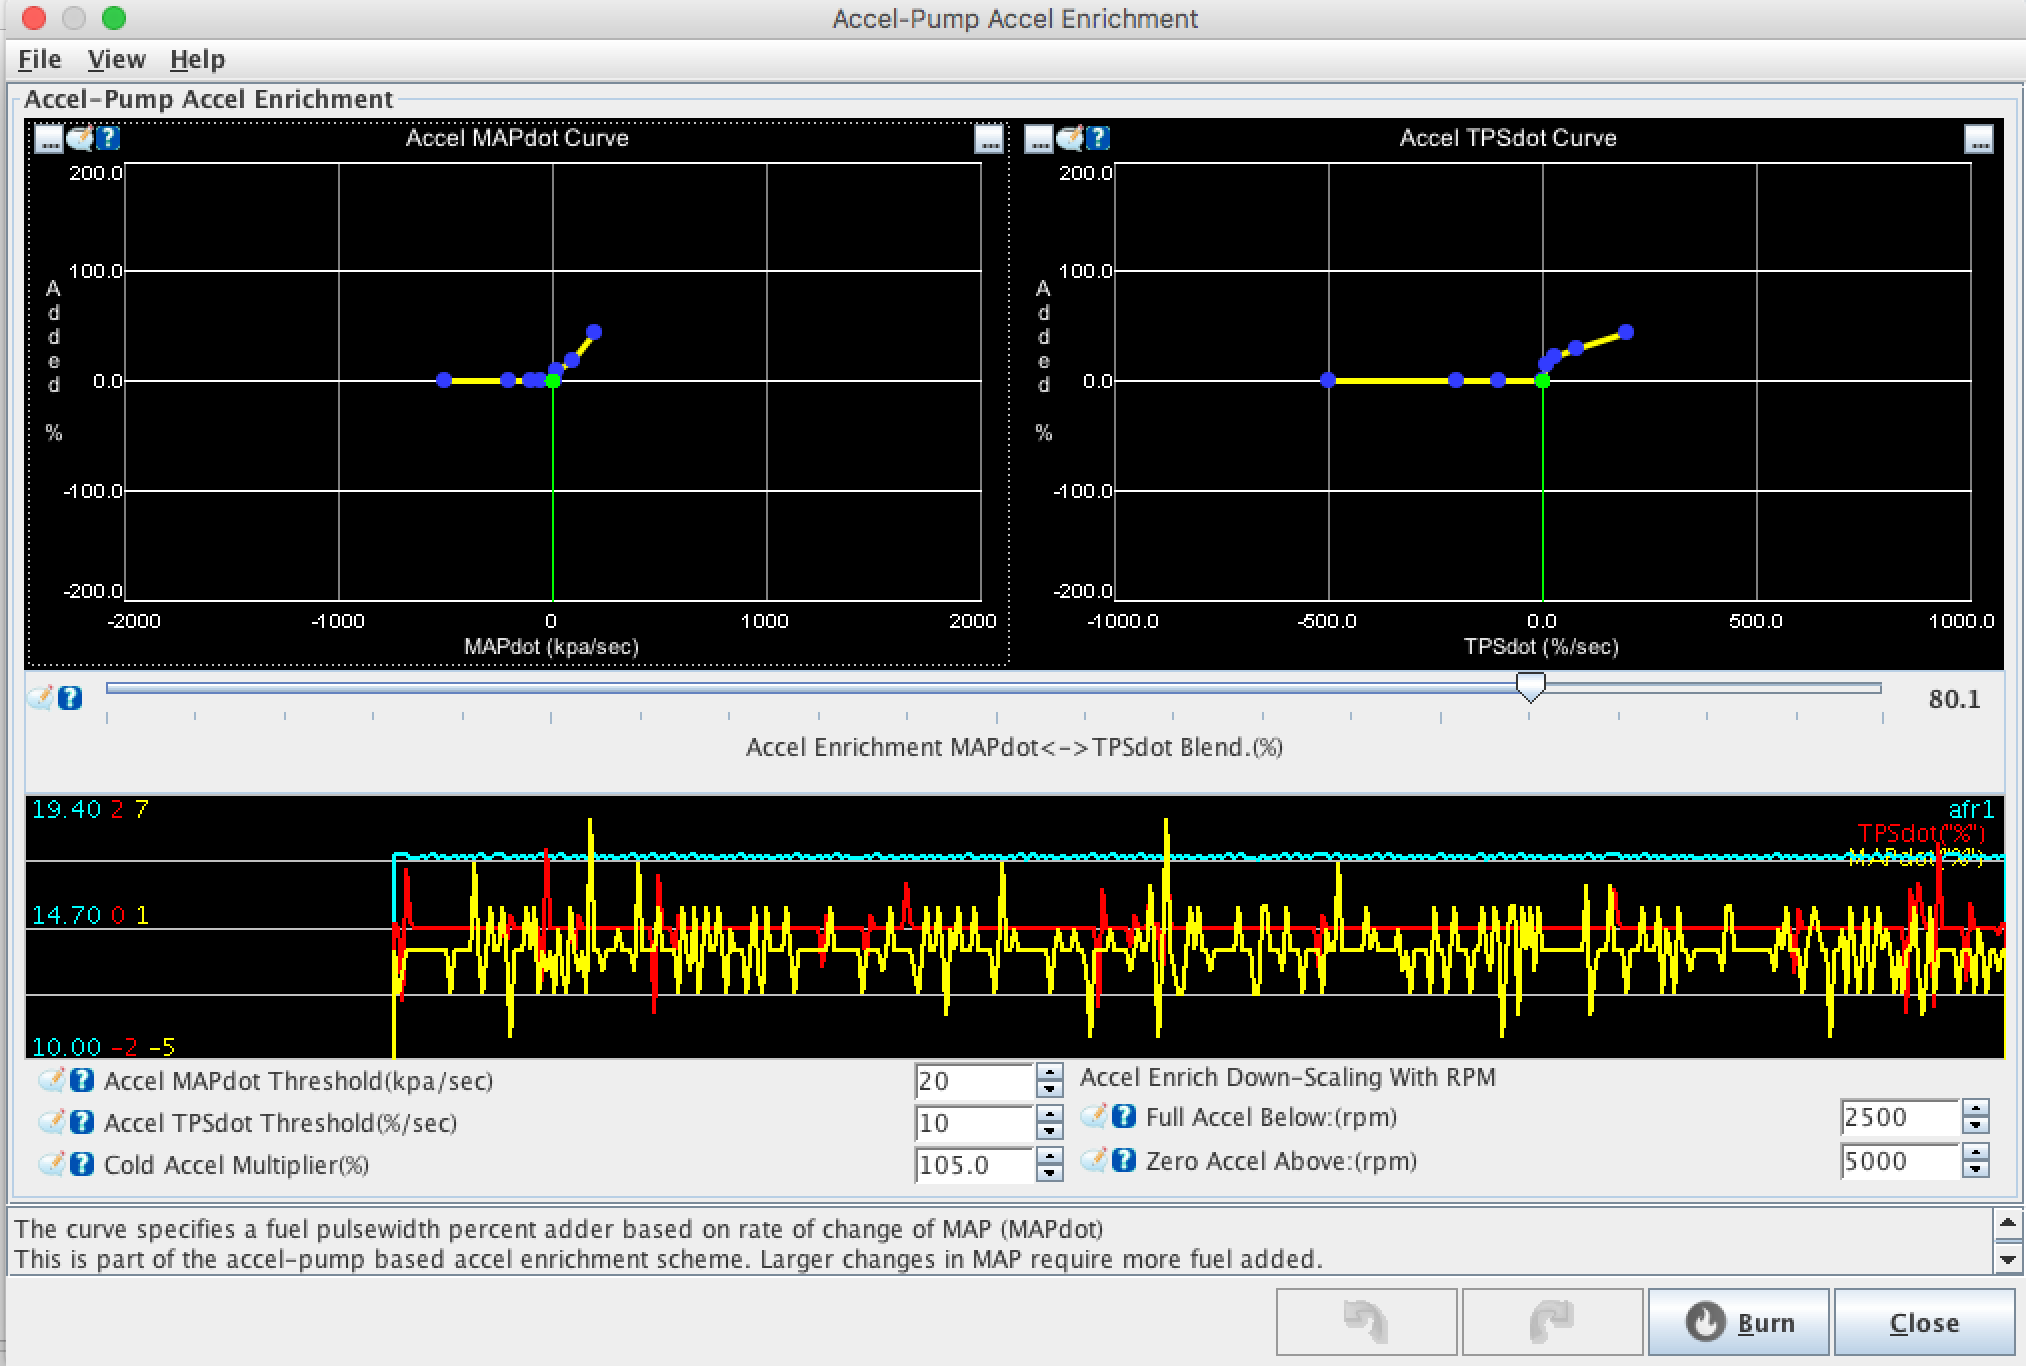Decrease Accel TPSdot Threshold with down arrow
The height and width of the screenshot is (1366, 2026).
1049,1132
